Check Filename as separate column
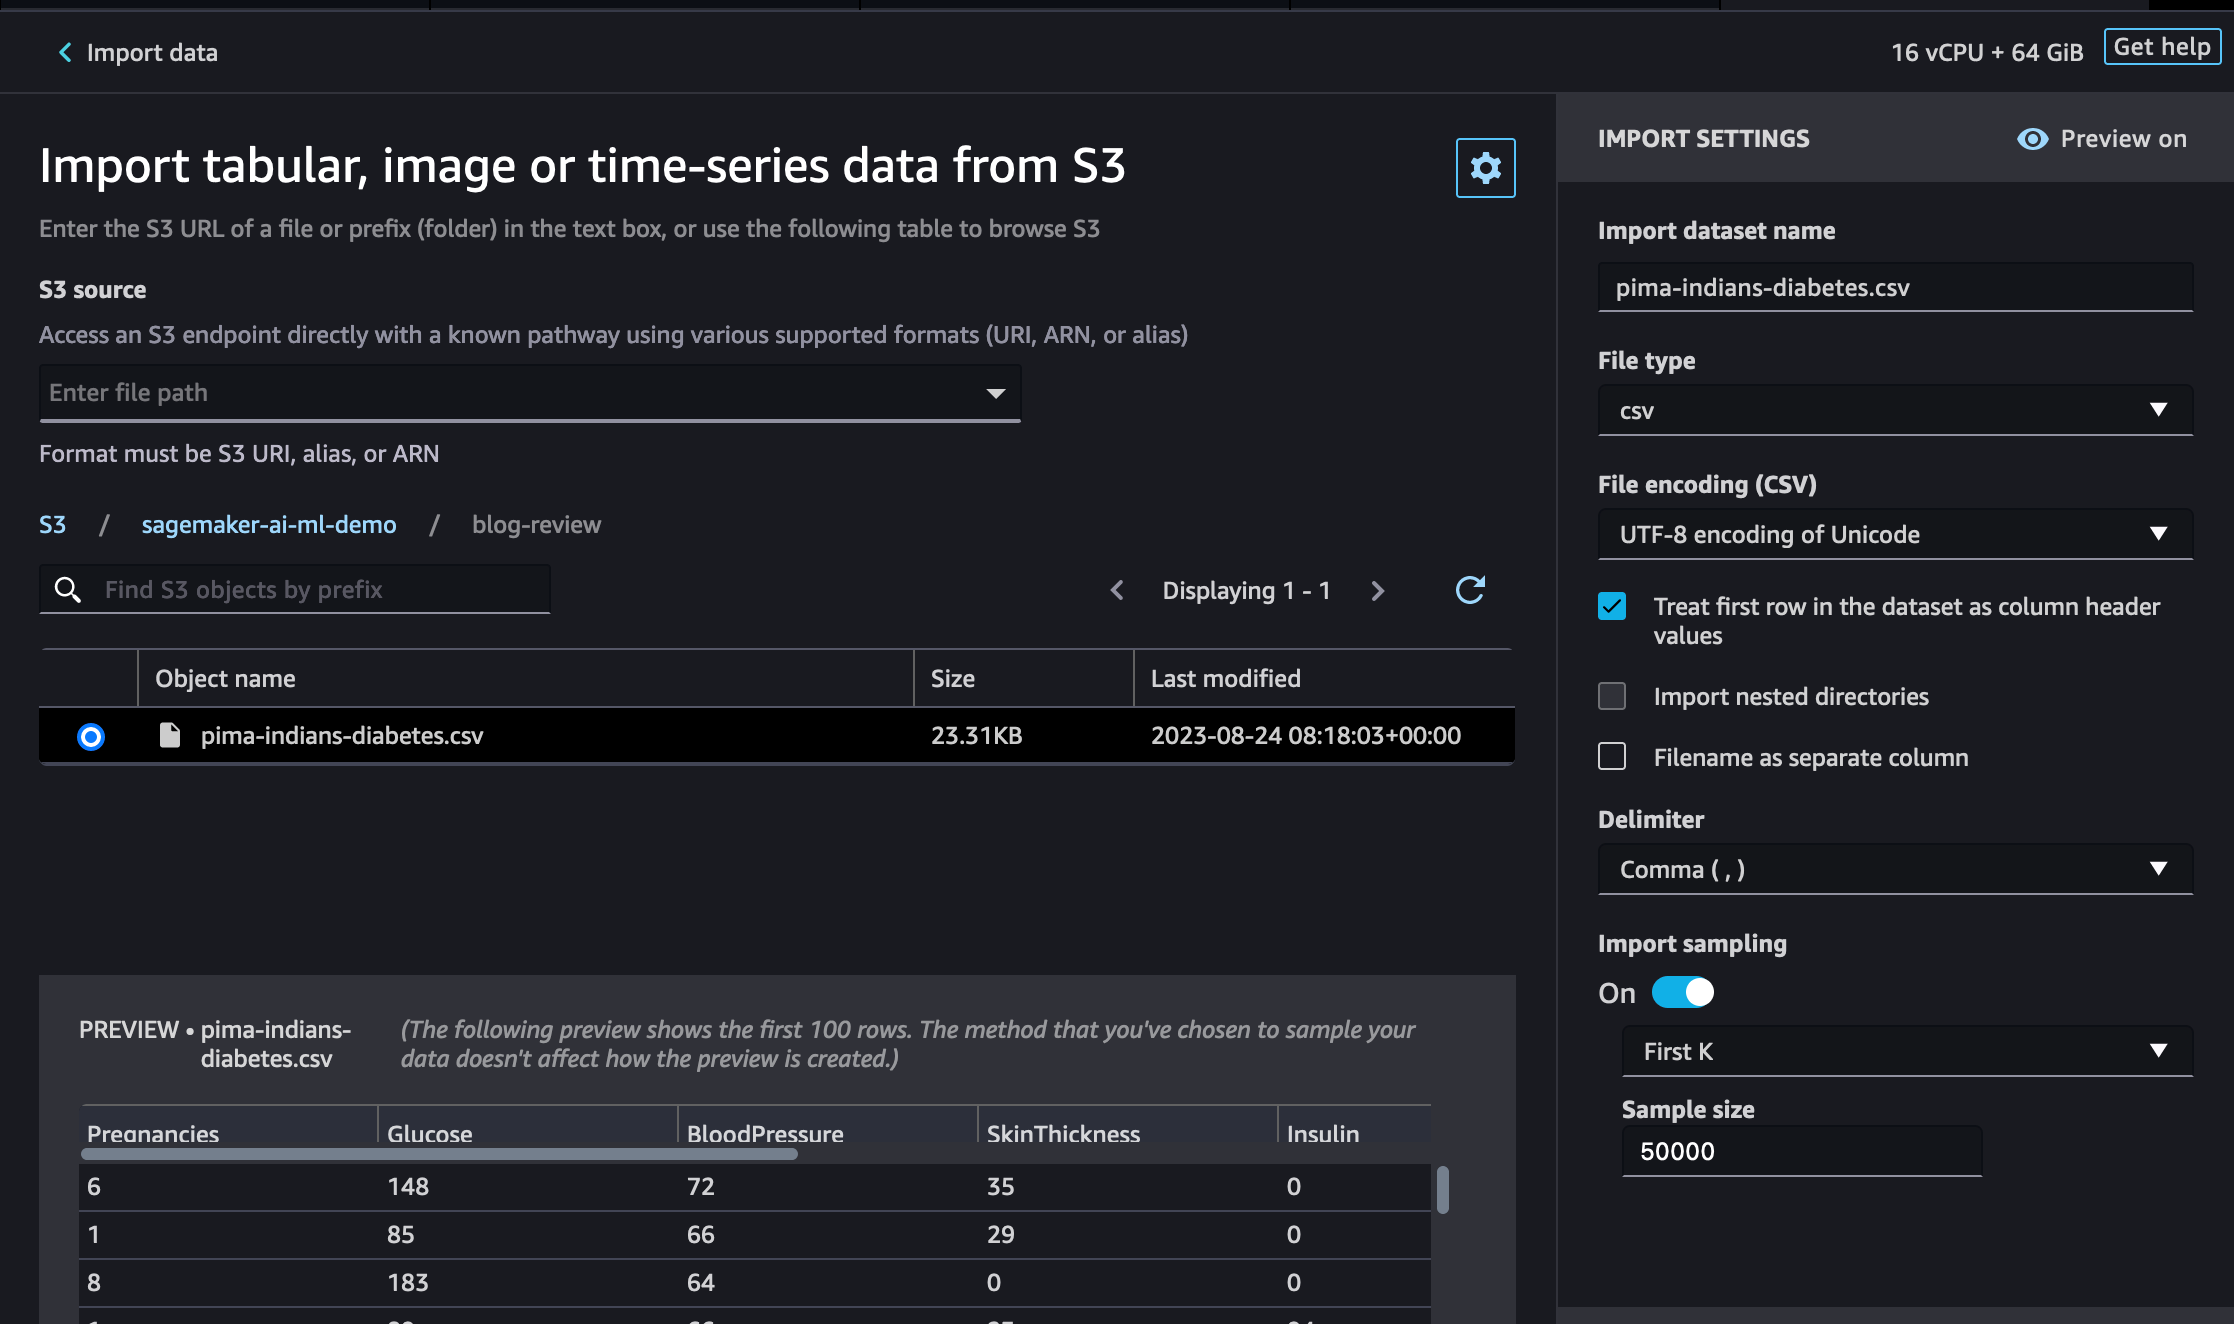The width and height of the screenshot is (2234, 1324). point(1612,757)
